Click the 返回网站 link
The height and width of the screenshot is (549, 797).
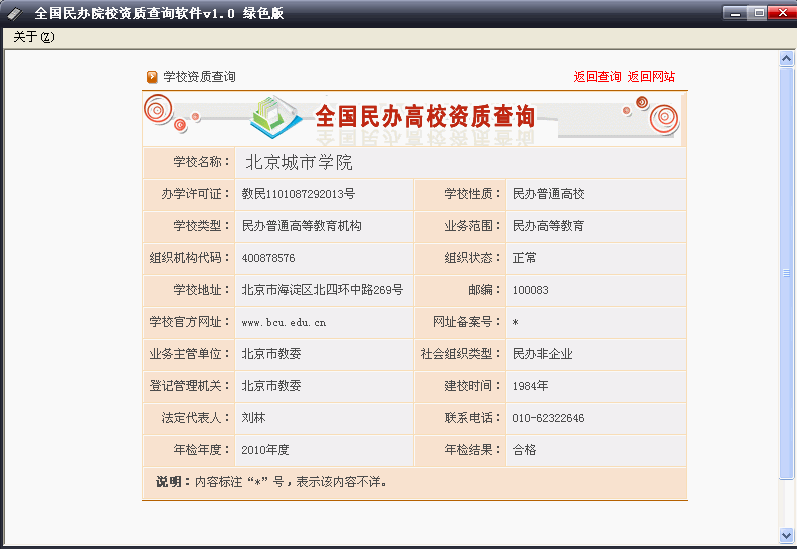click(651, 77)
